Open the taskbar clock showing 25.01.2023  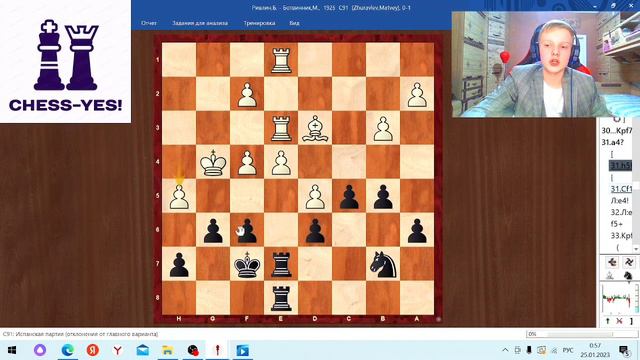(595, 350)
